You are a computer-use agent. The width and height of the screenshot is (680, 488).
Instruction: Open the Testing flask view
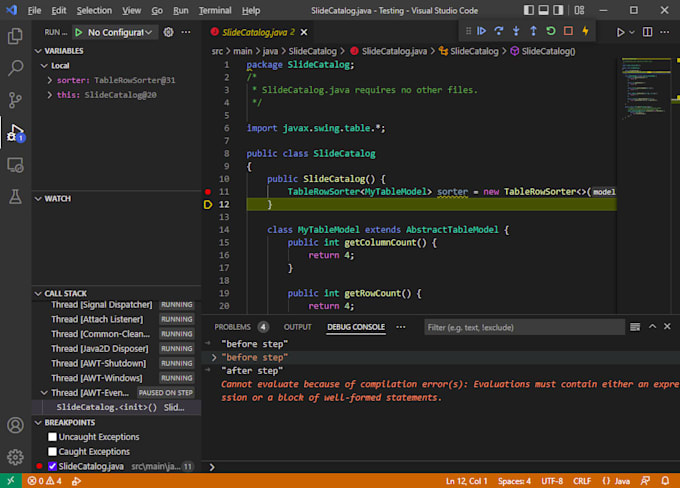[15, 197]
